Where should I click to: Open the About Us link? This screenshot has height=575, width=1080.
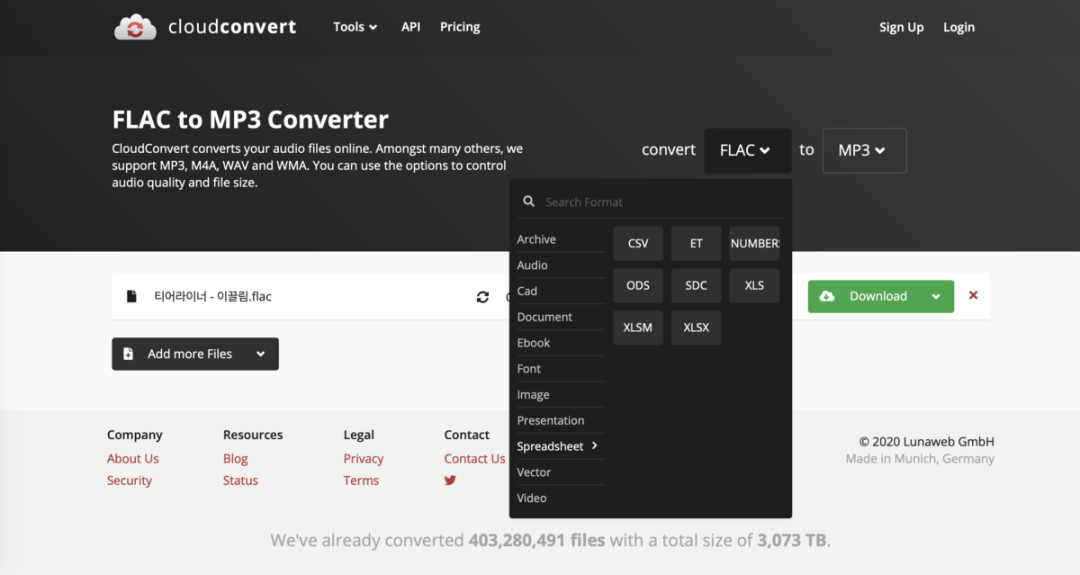[133, 459]
